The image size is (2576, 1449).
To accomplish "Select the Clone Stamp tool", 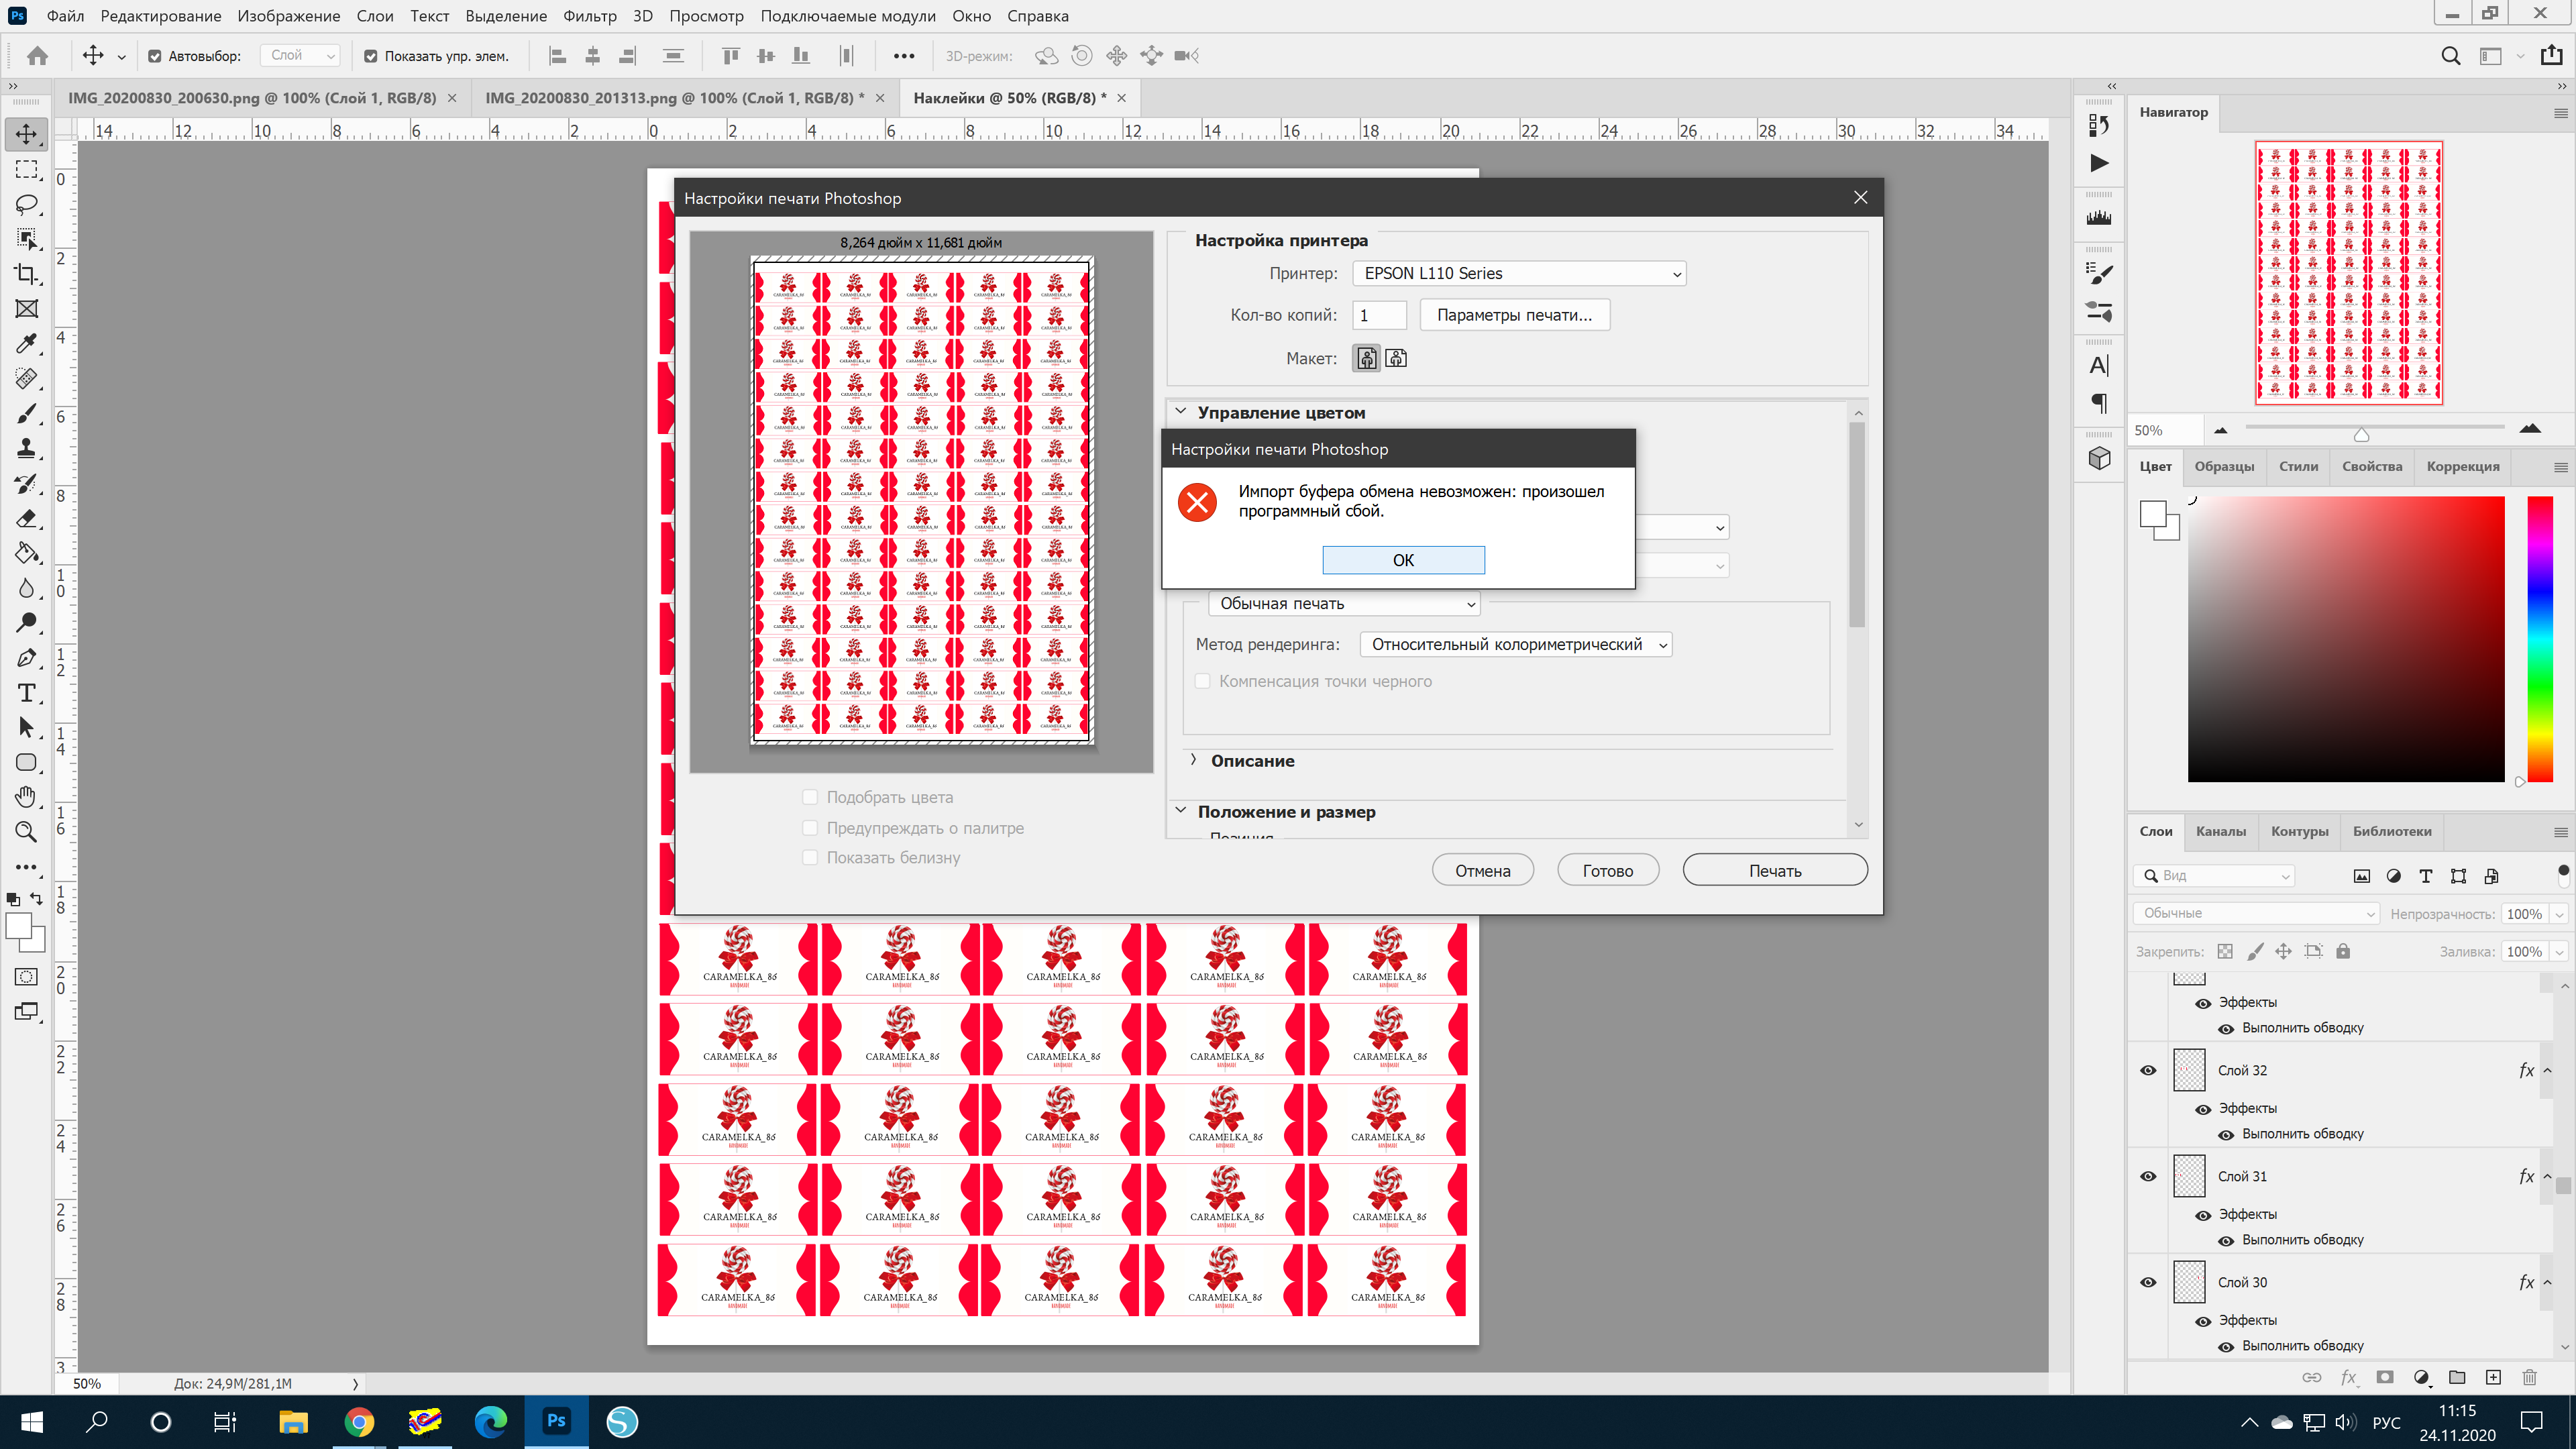I will pos(27,448).
